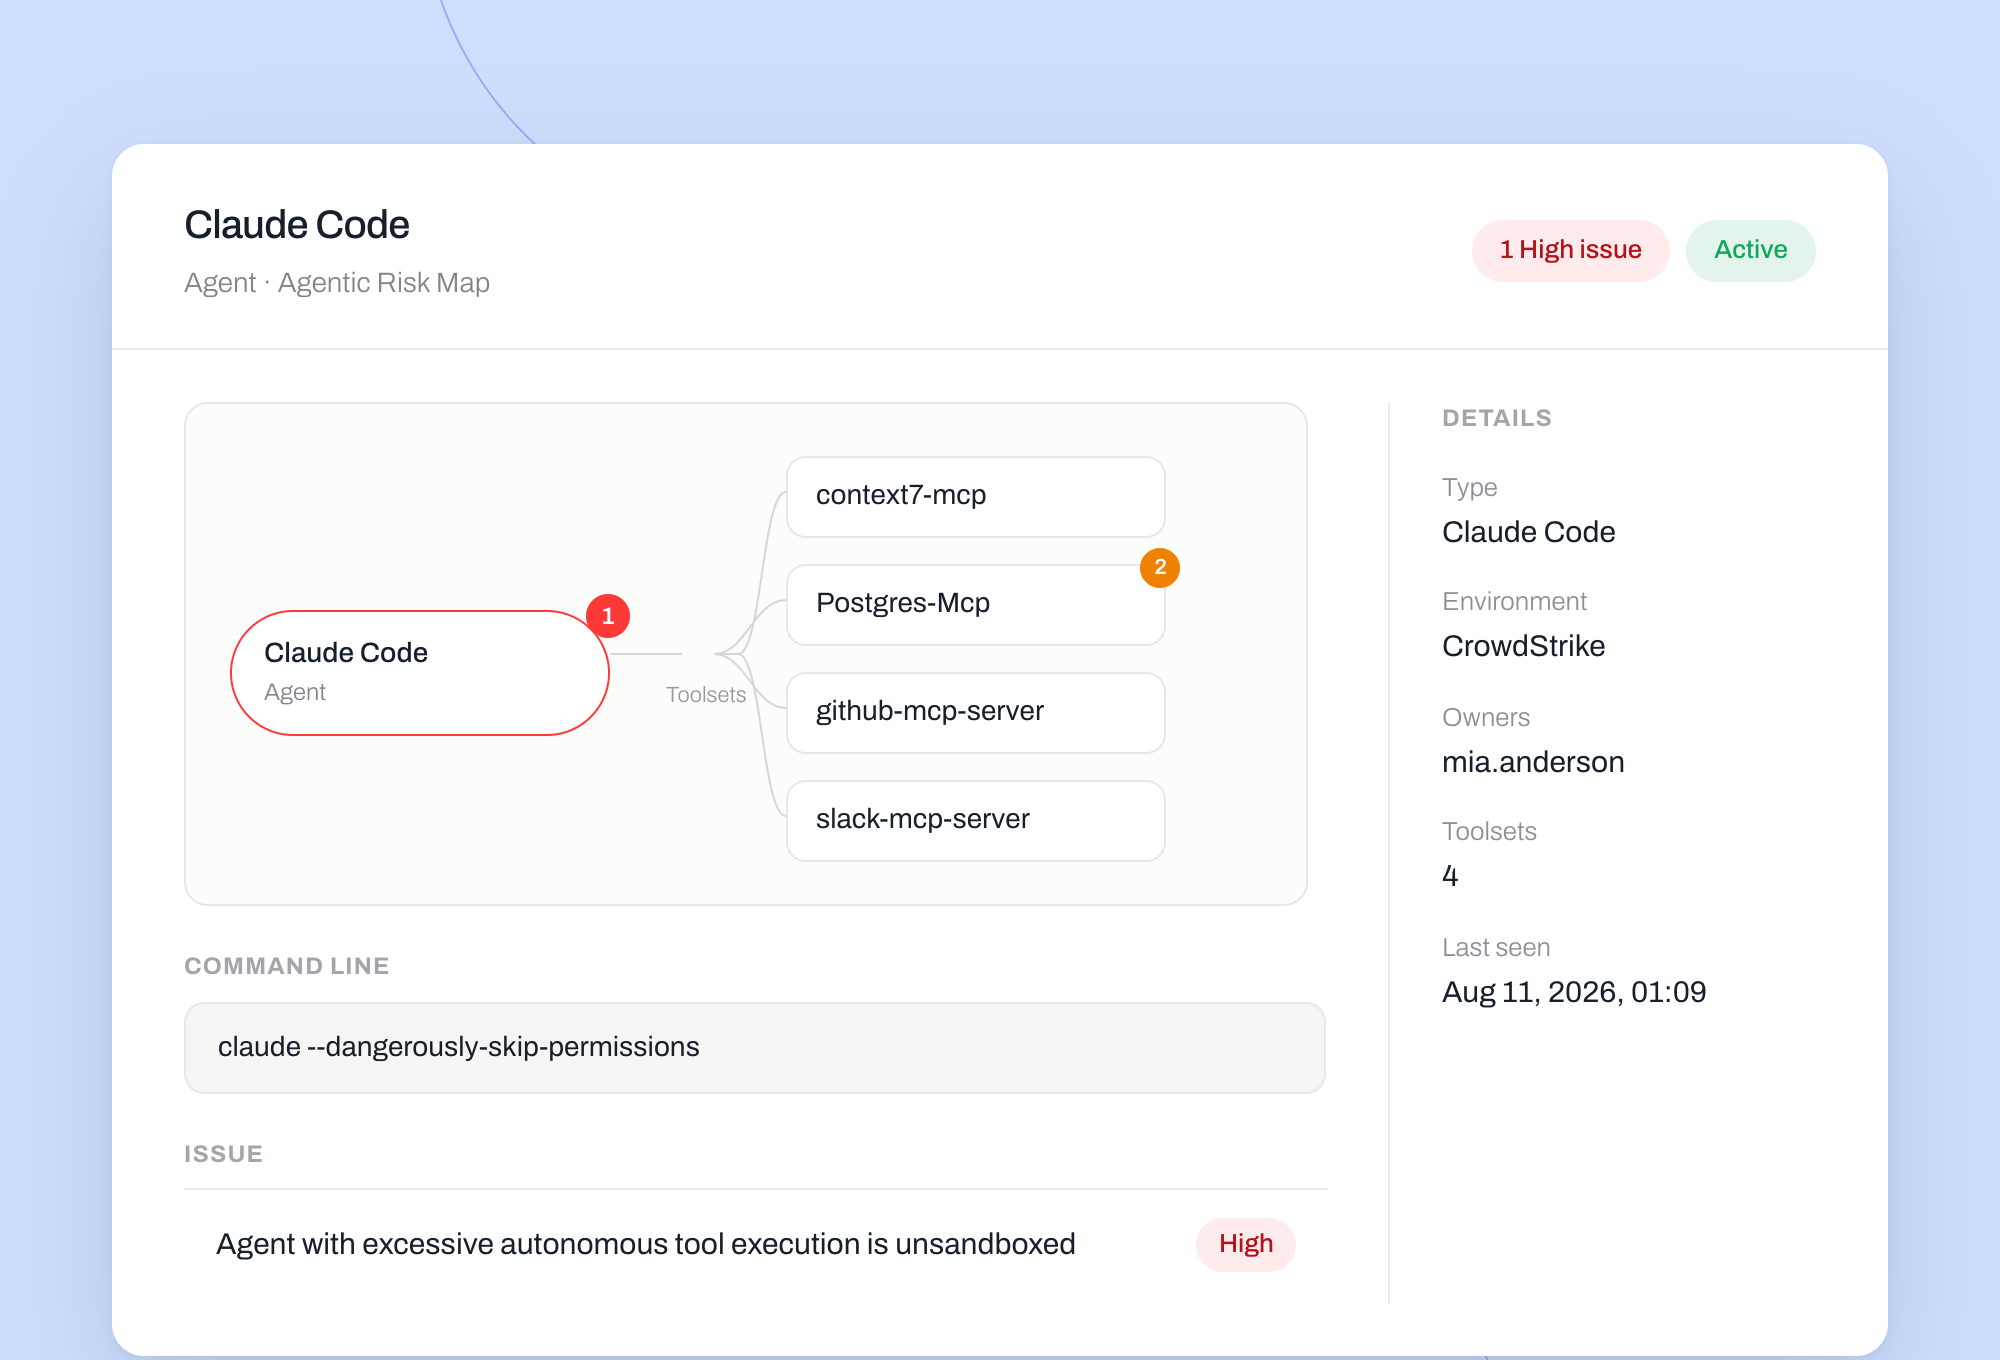Click the red badge 1 on Claude Code node

coord(608,616)
